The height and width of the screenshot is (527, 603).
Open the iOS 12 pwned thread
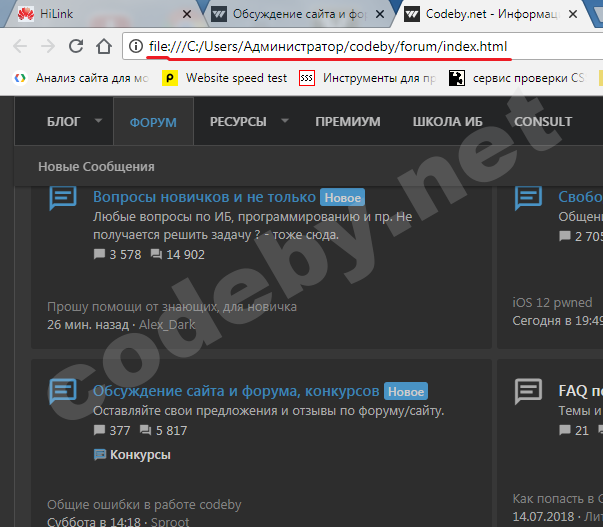click(552, 303)
